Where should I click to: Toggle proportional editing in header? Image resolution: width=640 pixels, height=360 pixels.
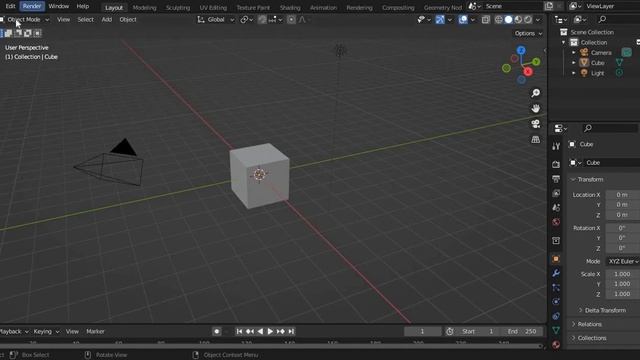(x=291, y=19)
